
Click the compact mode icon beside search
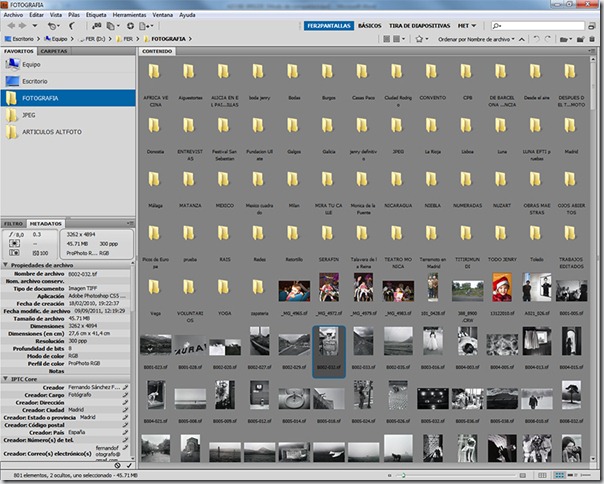(x=592, y=26)
